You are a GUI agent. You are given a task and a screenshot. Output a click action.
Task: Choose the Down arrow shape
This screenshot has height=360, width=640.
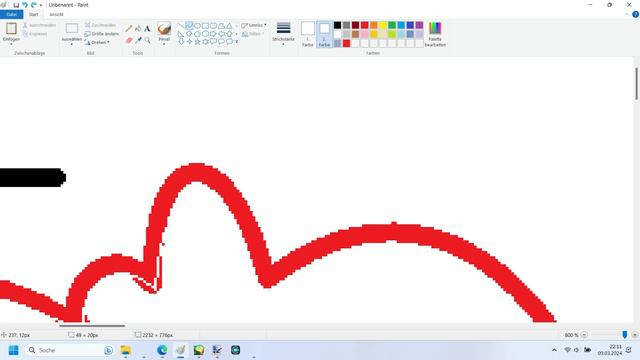tap(181, 42)
